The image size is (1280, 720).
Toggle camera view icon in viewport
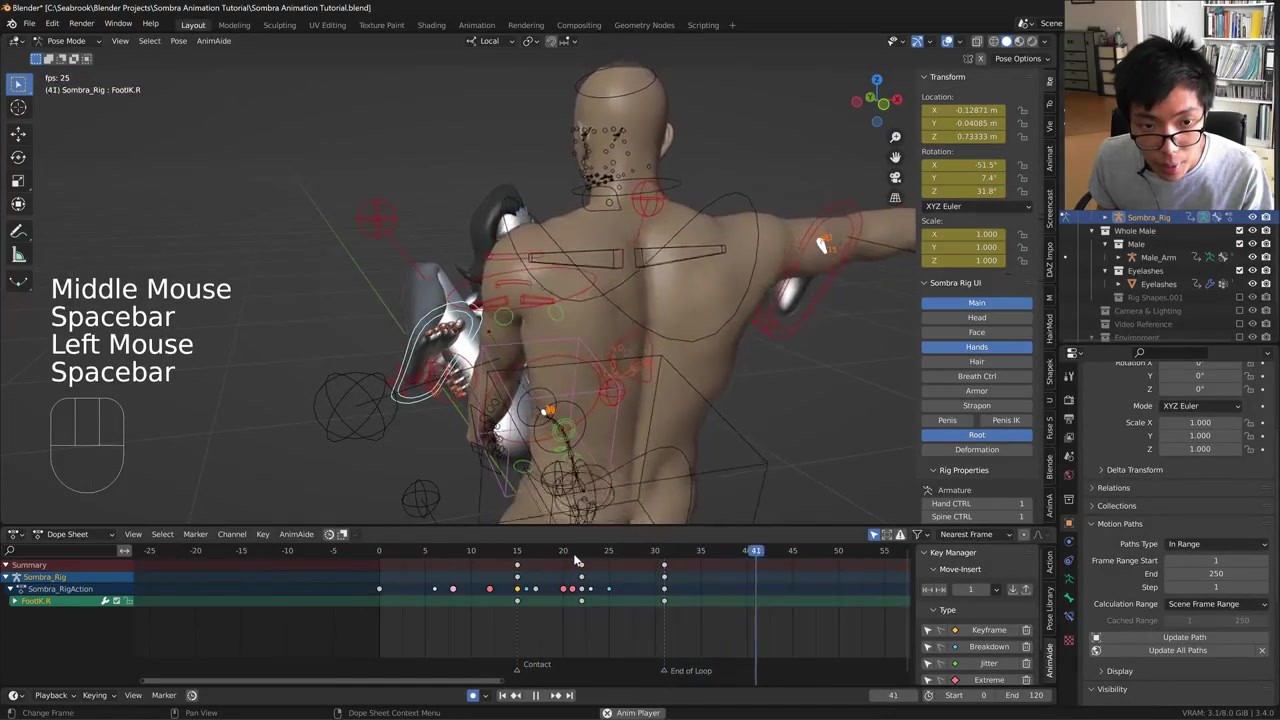[x=895, y=177]
